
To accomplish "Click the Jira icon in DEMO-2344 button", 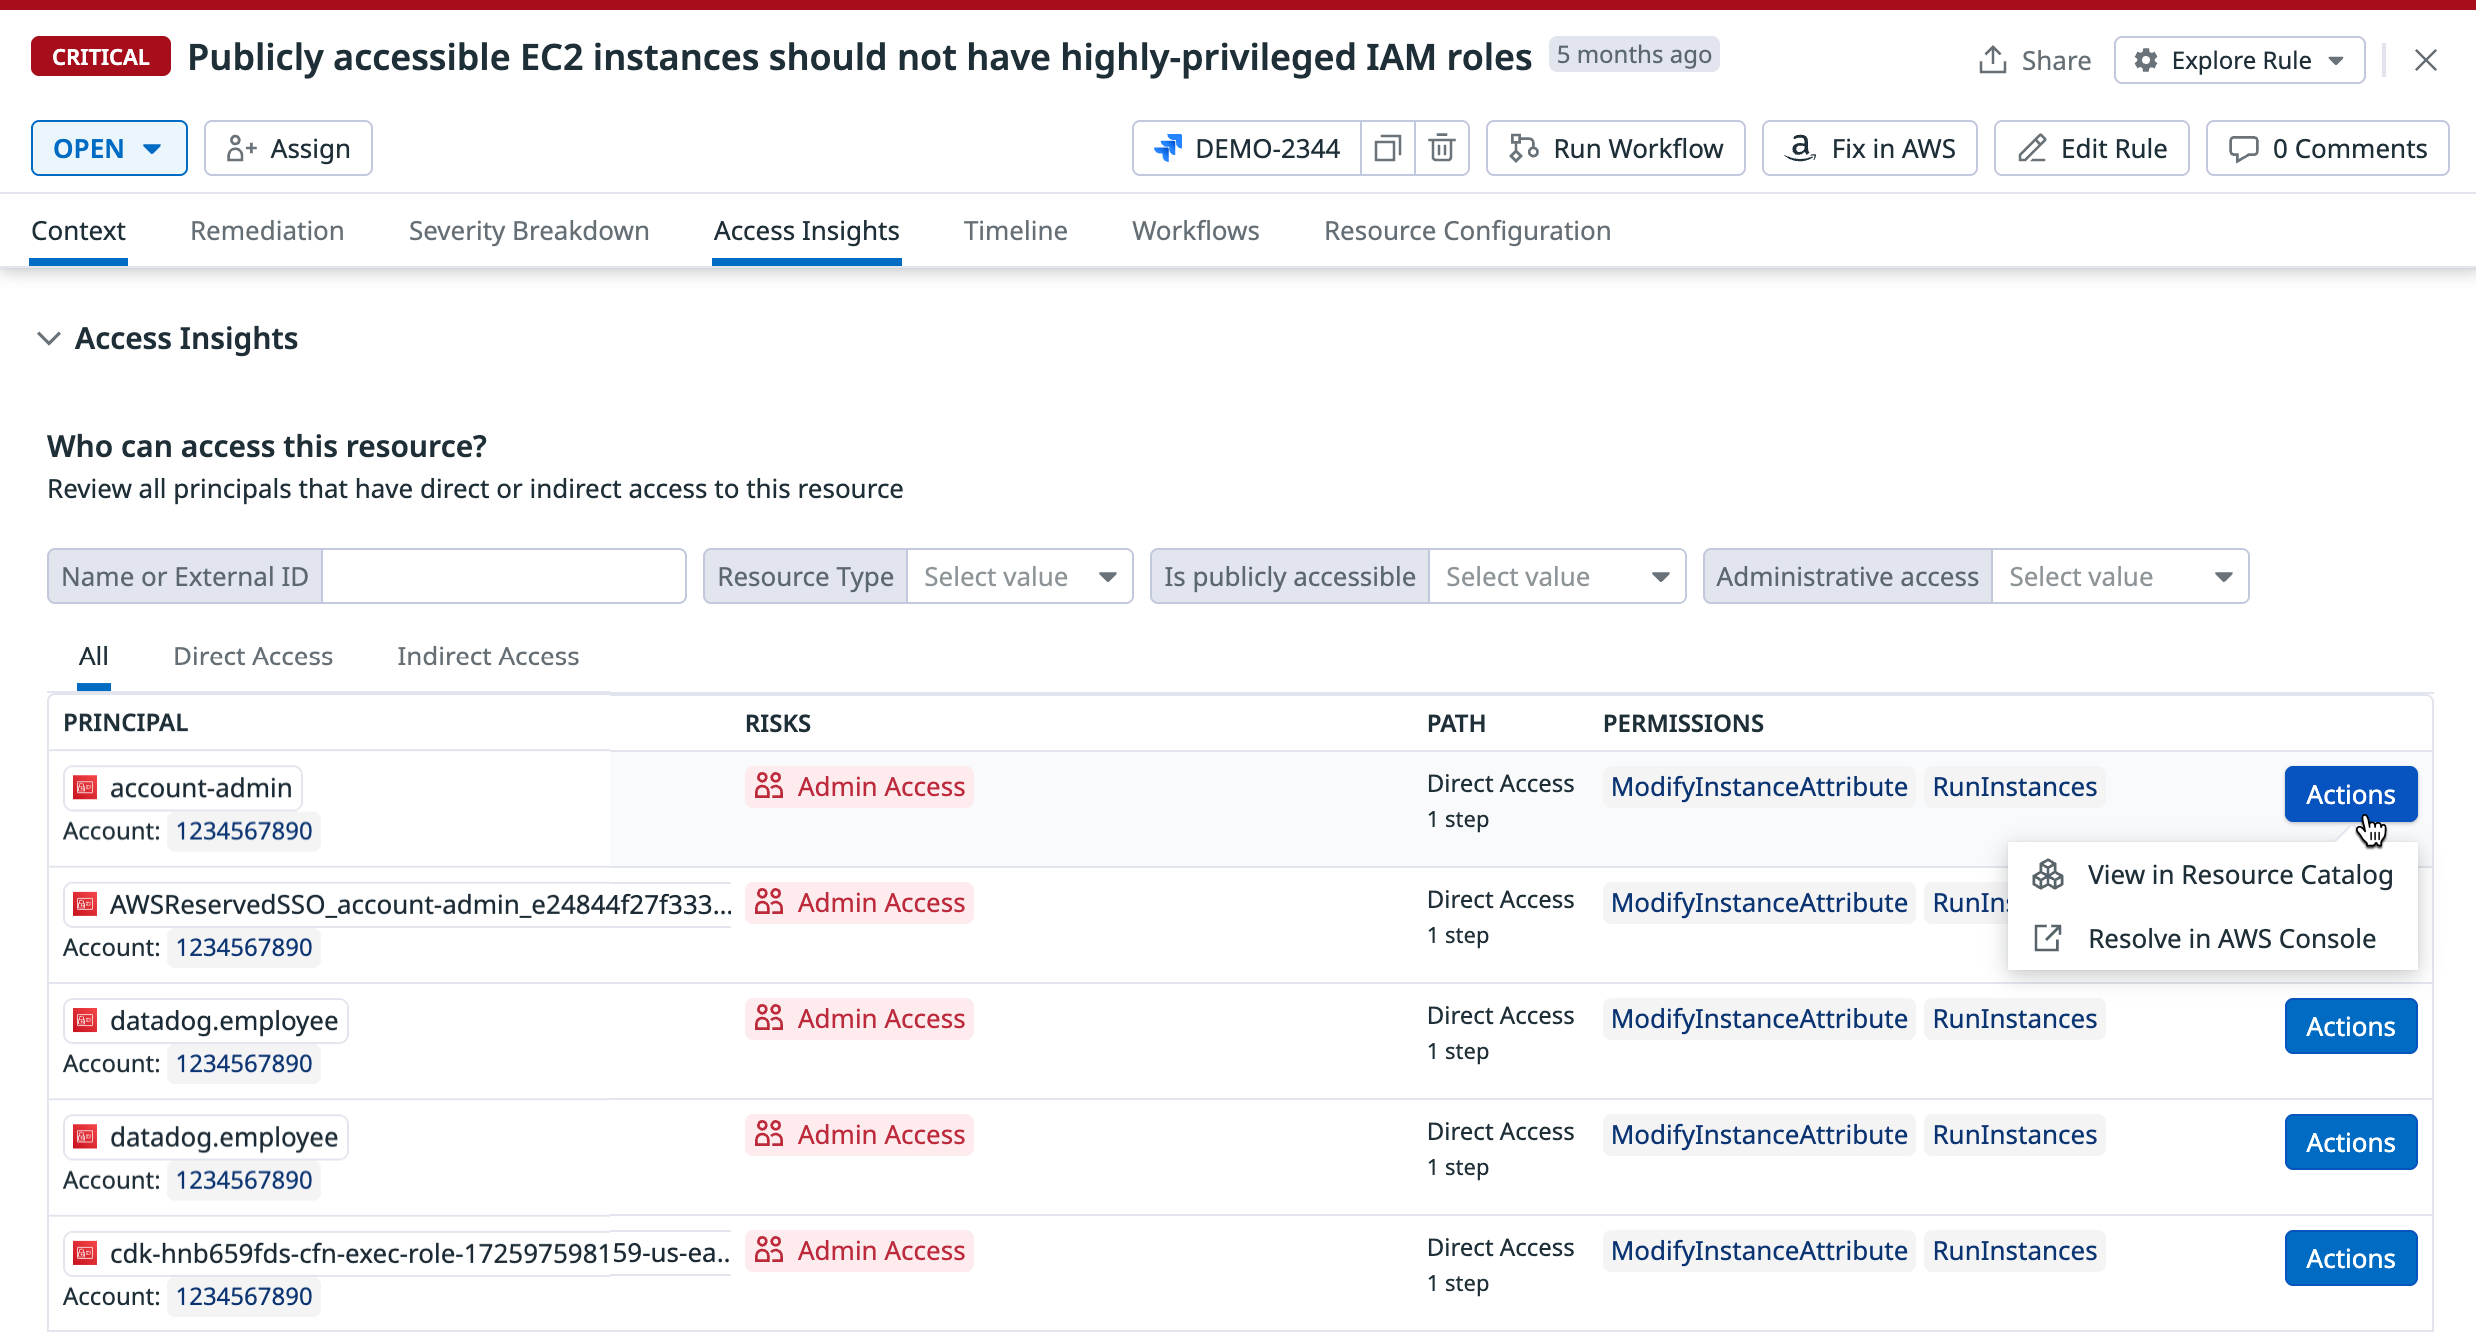I will (1168, 149).
